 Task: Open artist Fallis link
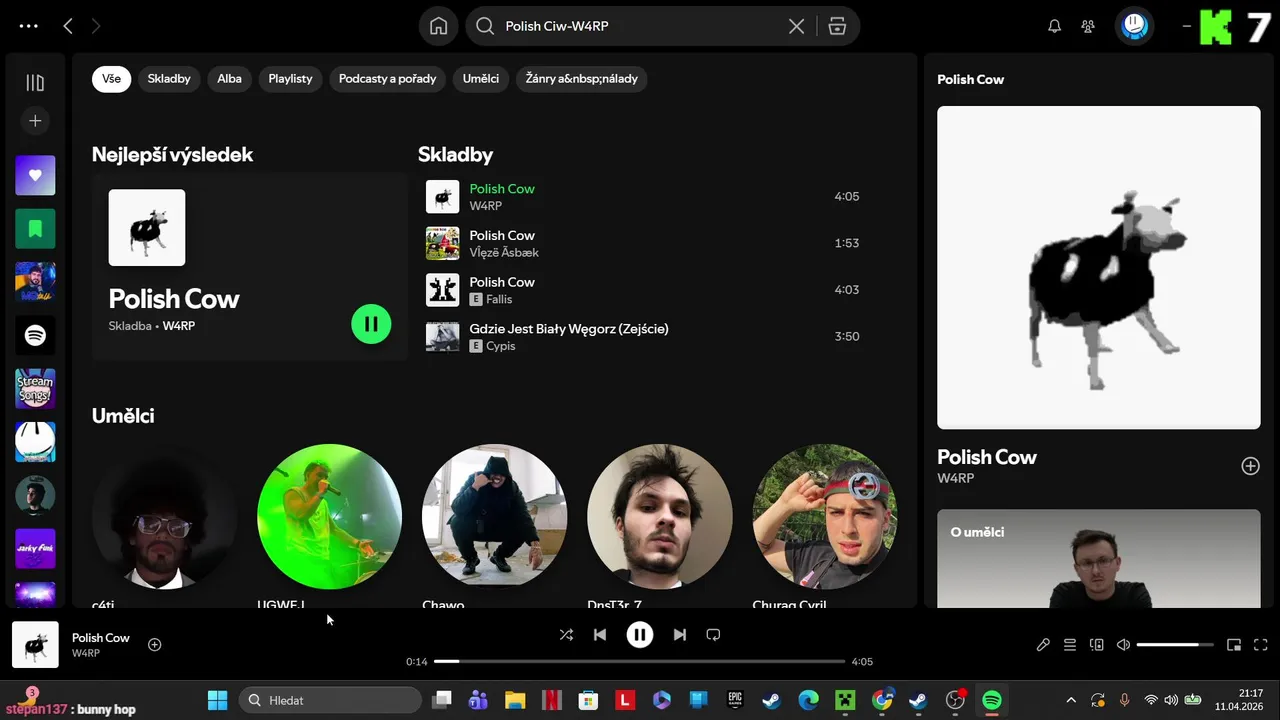[499, 299]
